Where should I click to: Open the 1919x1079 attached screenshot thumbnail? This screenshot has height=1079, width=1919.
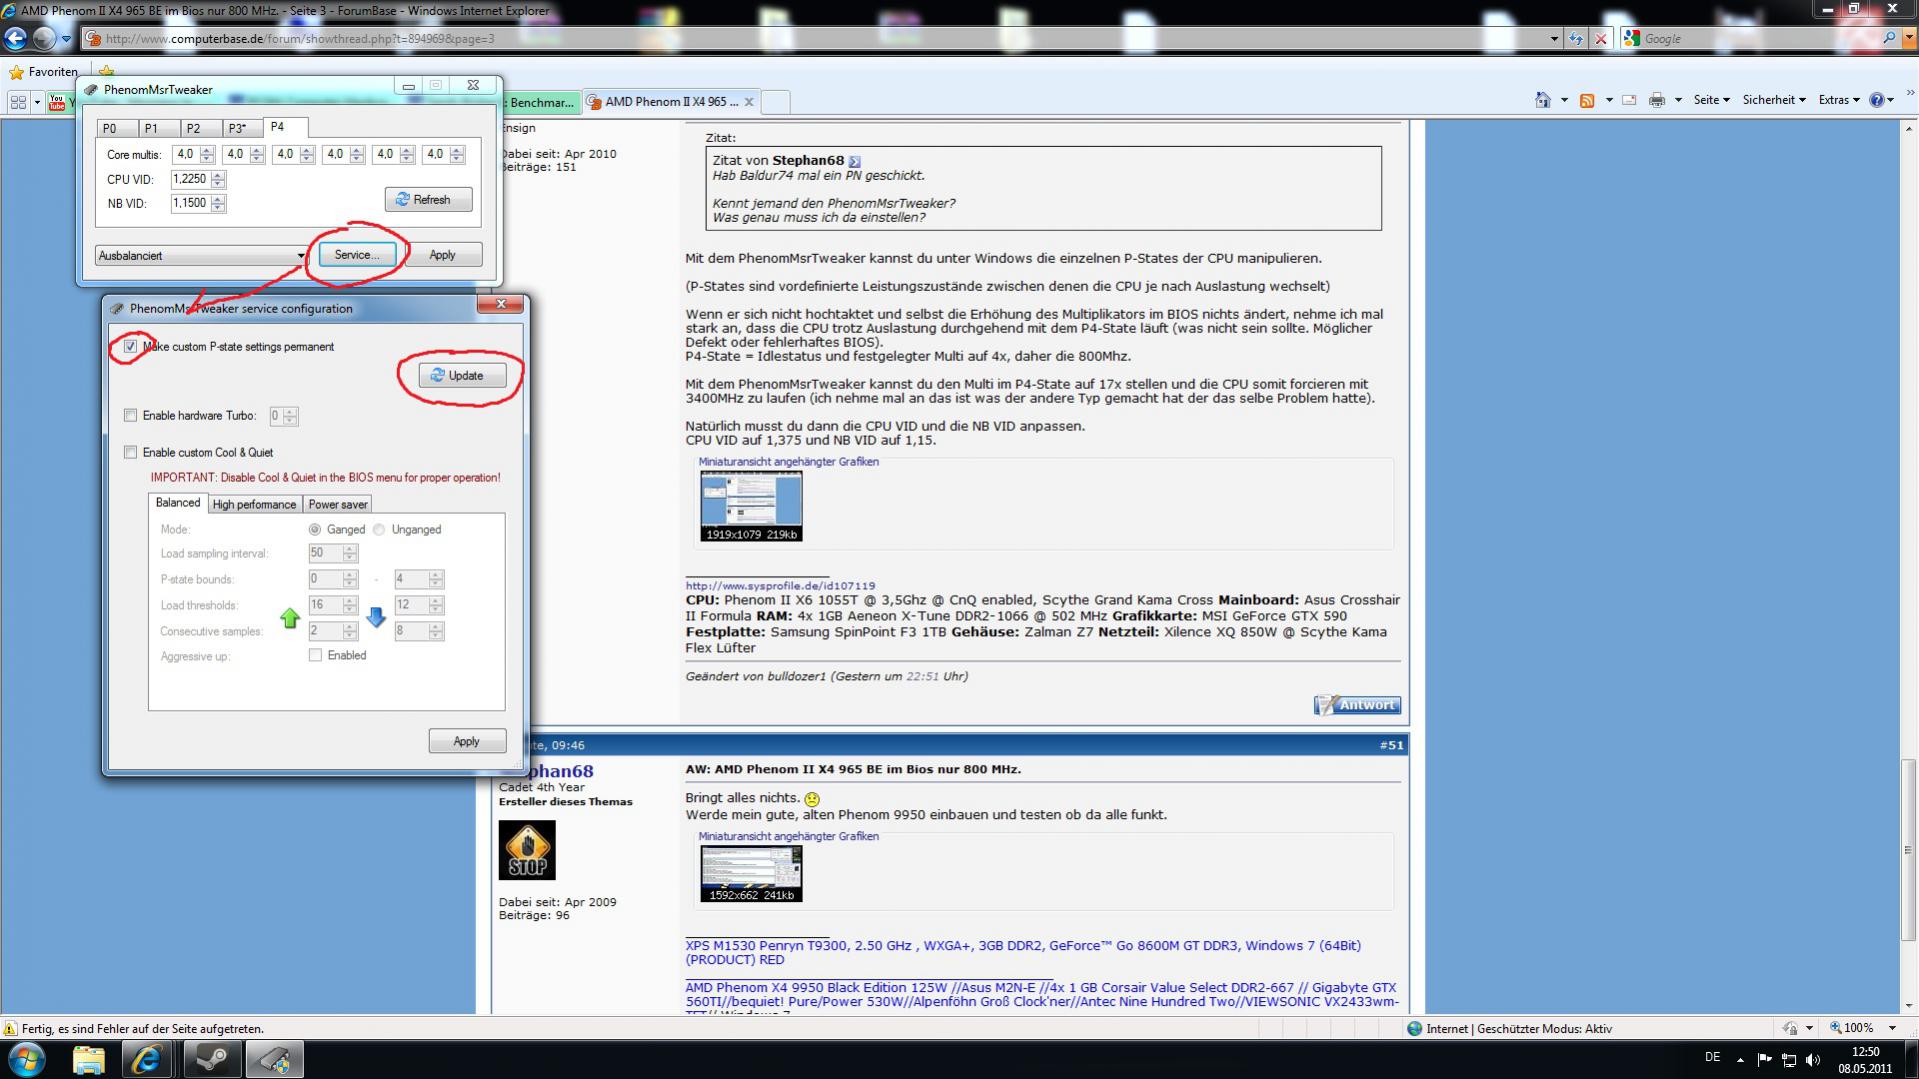pos(751,506)
